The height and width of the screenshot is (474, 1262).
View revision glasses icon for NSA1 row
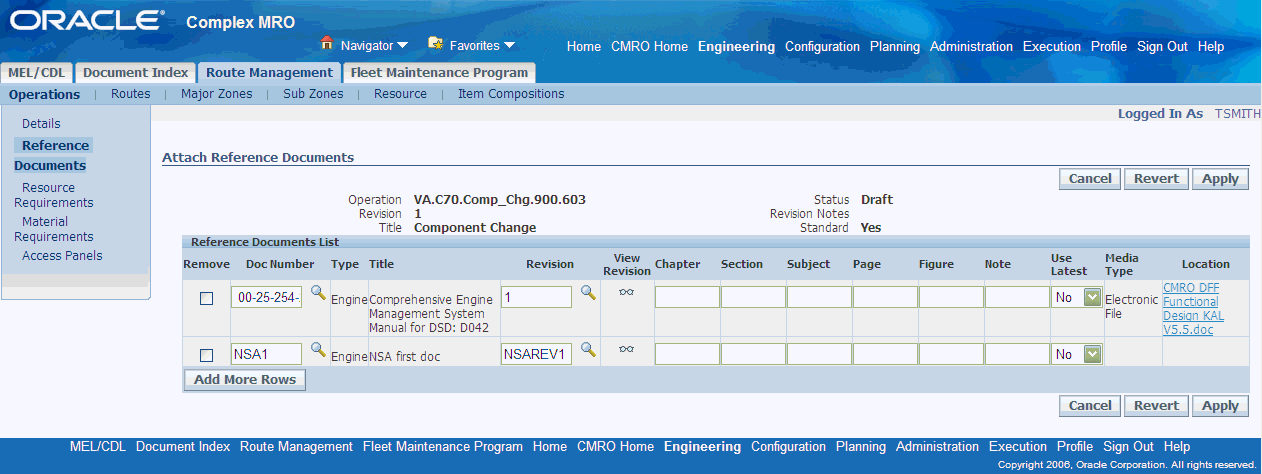[x=627, y=350]
